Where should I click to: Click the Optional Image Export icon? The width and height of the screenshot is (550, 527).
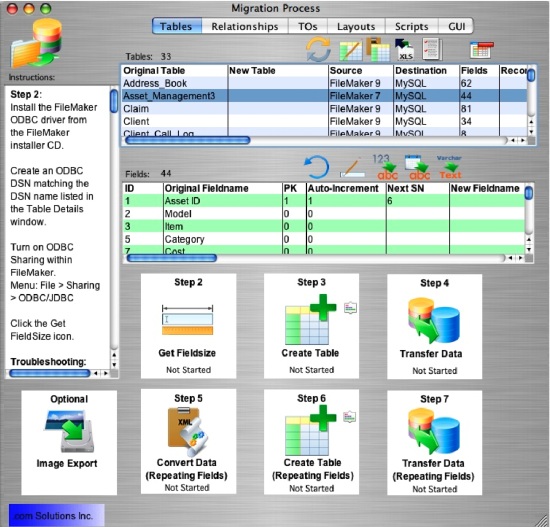(69, 432)
